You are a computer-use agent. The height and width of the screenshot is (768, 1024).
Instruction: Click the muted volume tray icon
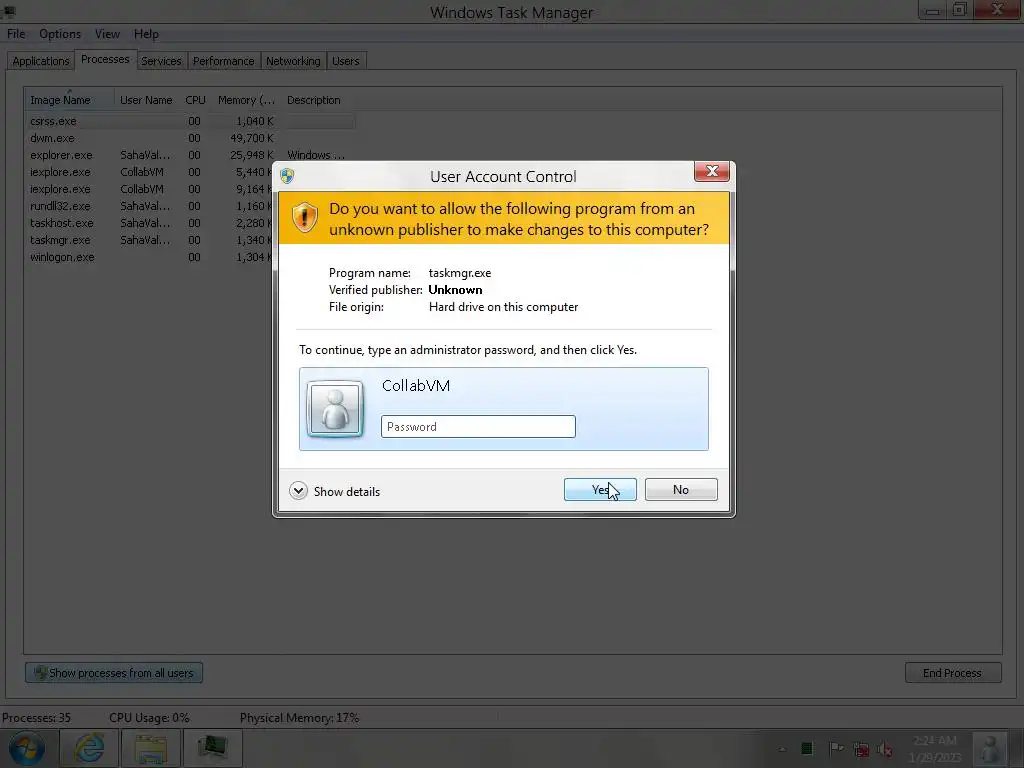(x=885, y=749)
